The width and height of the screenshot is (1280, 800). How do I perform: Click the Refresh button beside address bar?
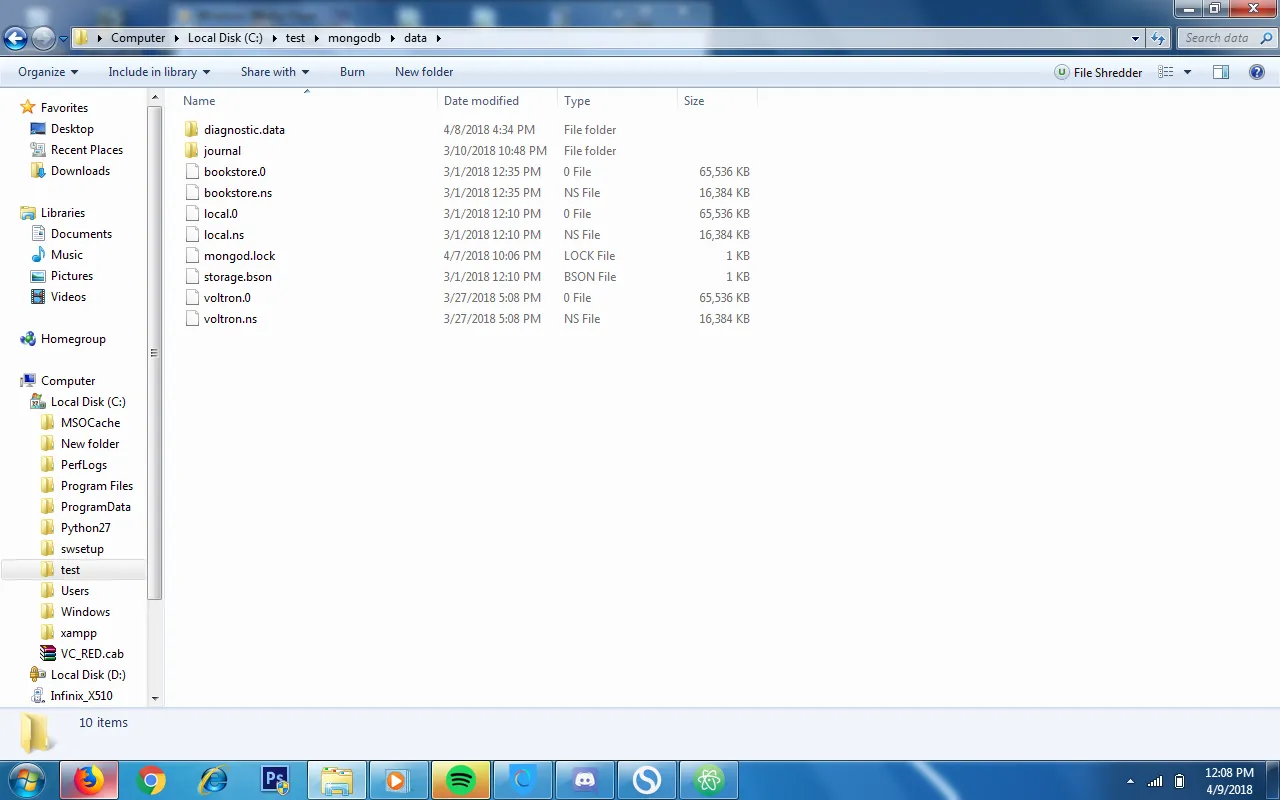[1159, 38]
